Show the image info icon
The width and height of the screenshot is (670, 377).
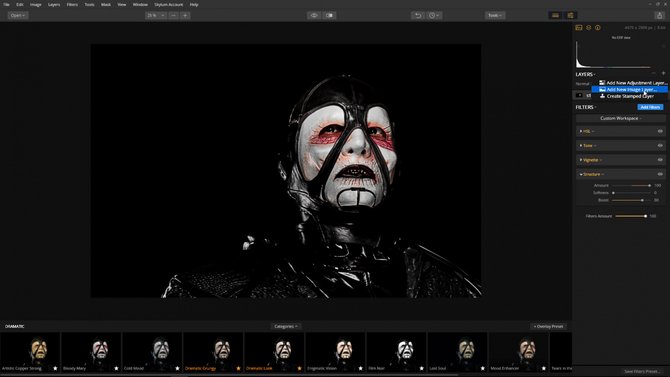[x=598, y=28]
